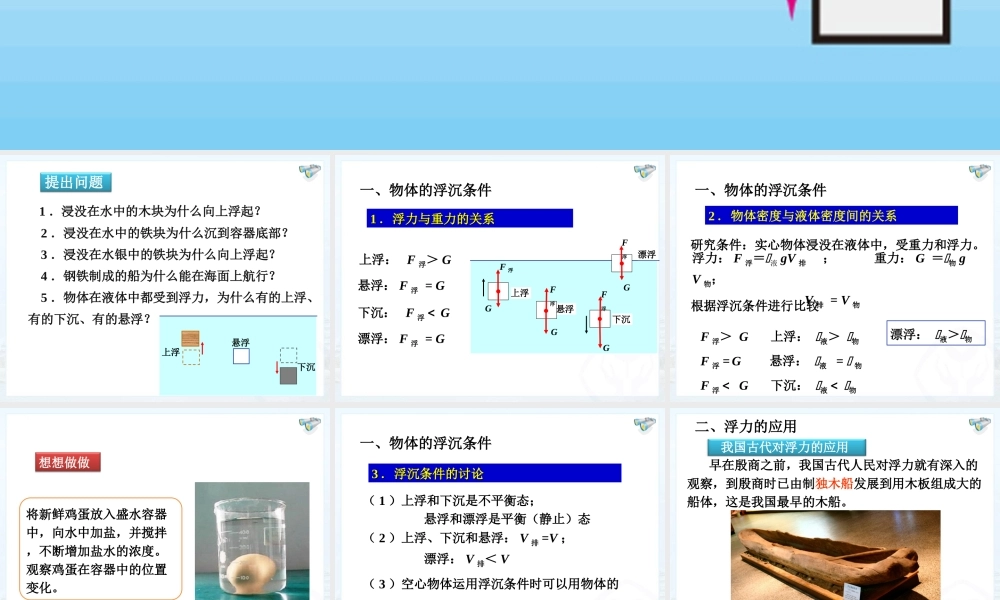
Task: Click question 2. 浸没在水中的铁块为什么沉到容器底部
Action: [x=164, y=233]
